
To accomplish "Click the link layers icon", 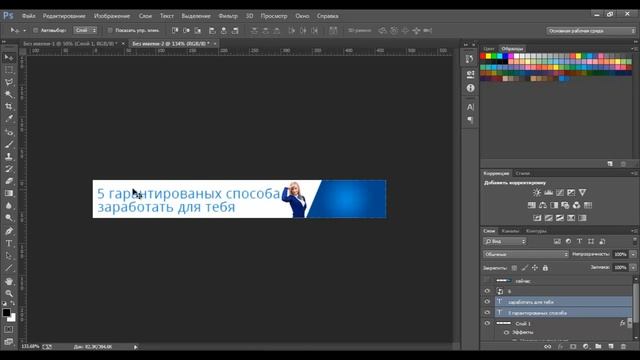I will (x=547, y=347).
